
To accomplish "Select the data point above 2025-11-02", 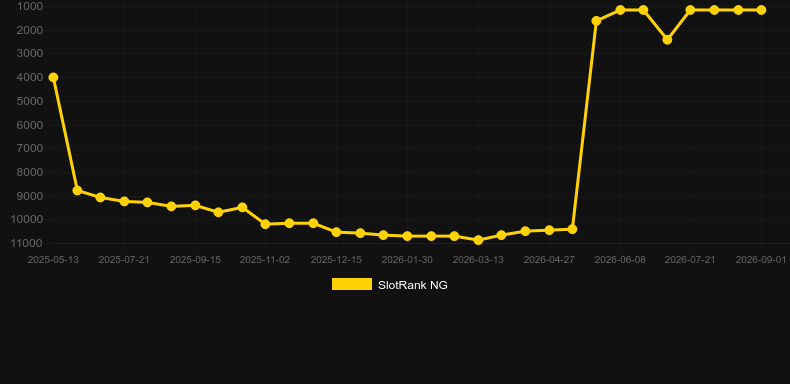I will tap(266, 224).
